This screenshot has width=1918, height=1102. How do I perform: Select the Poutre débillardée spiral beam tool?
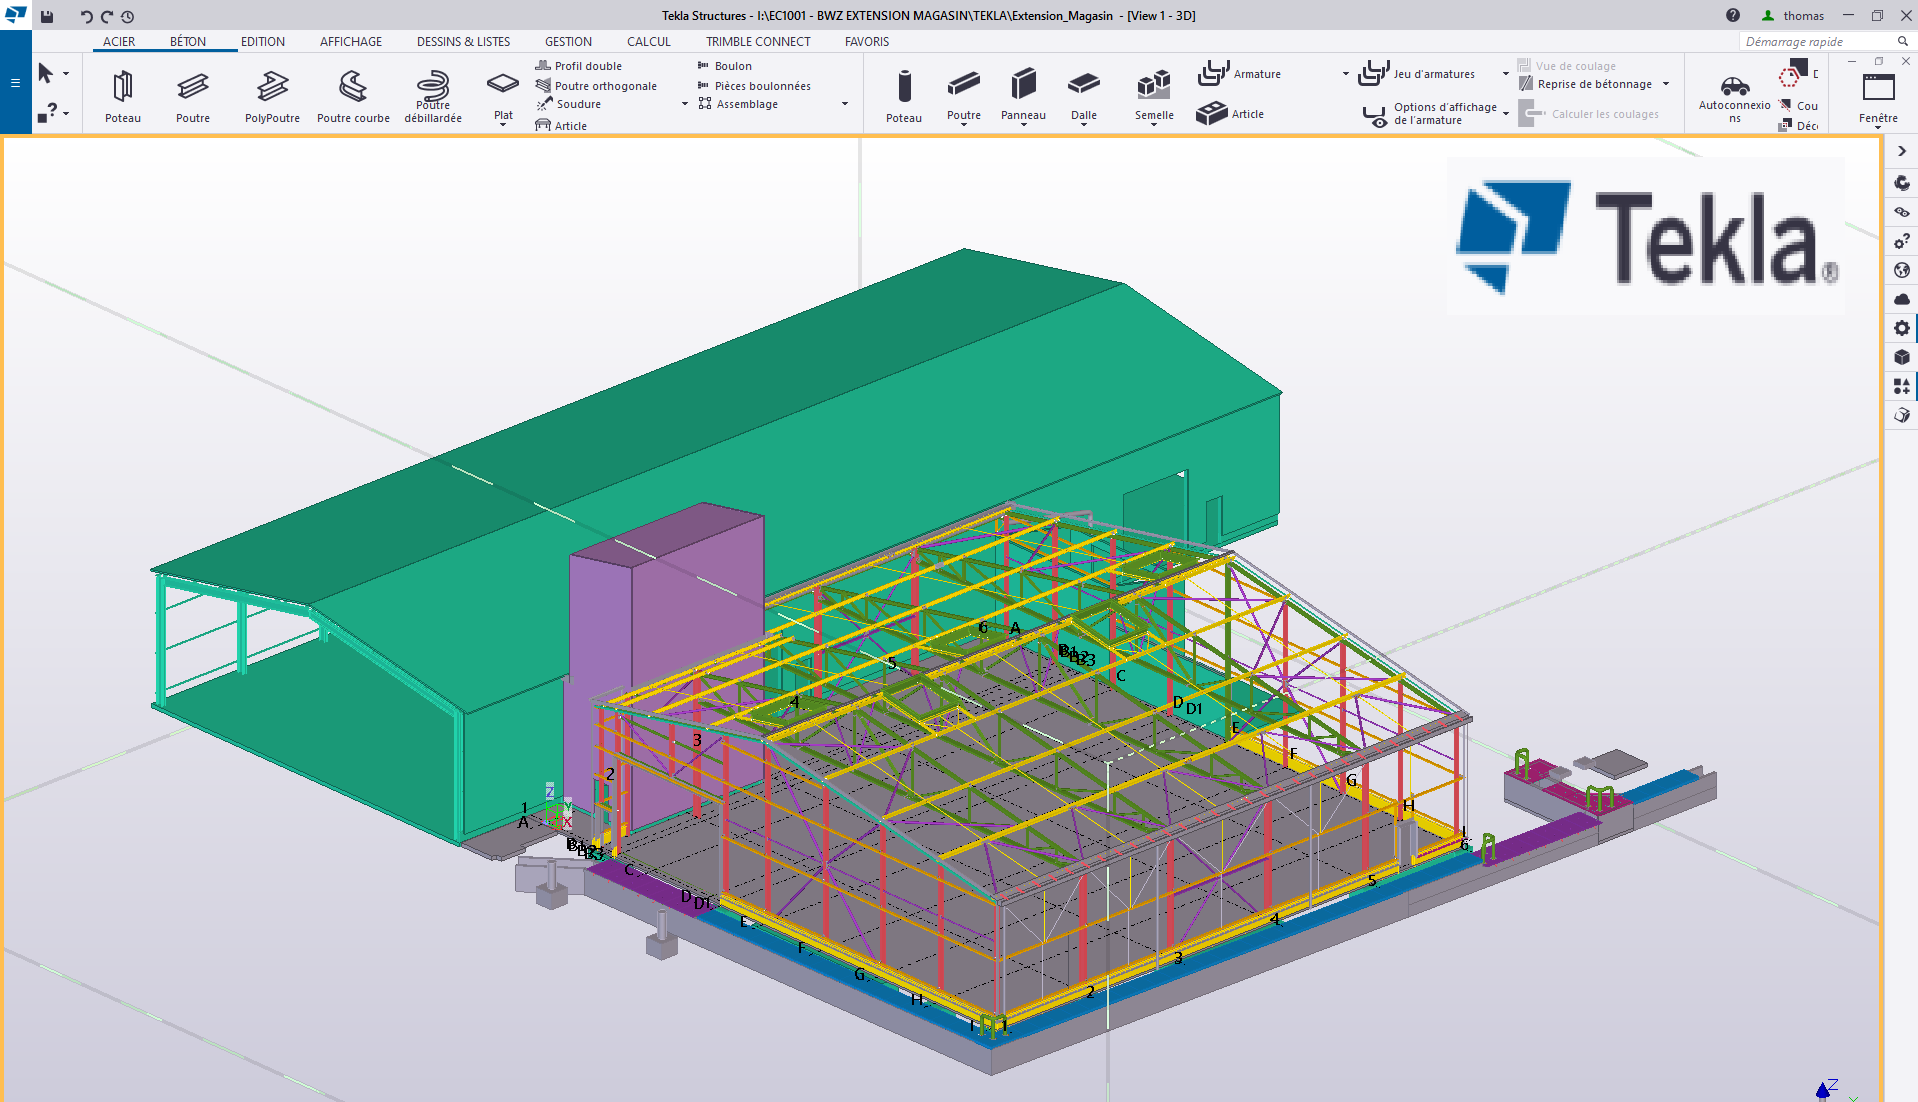click(x=433, y=96)
